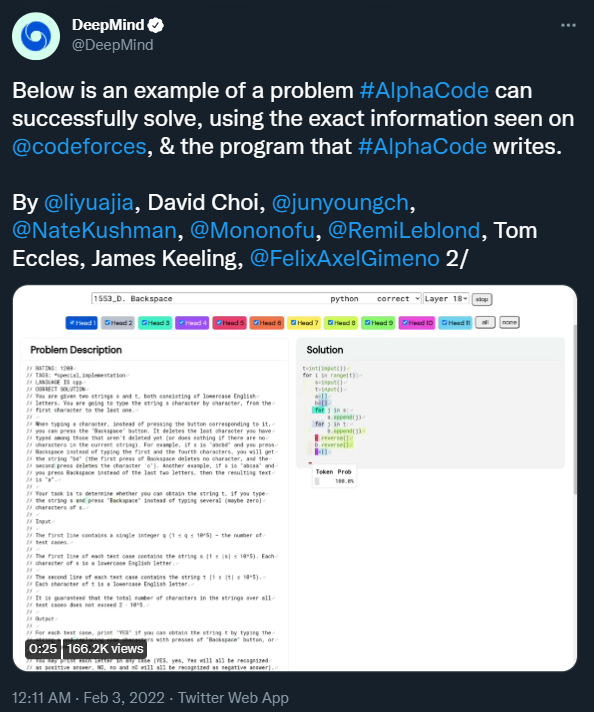The image size is (594, 712).
Task: Open the Layer 18 dropdown
Action: tap(446, 299)
